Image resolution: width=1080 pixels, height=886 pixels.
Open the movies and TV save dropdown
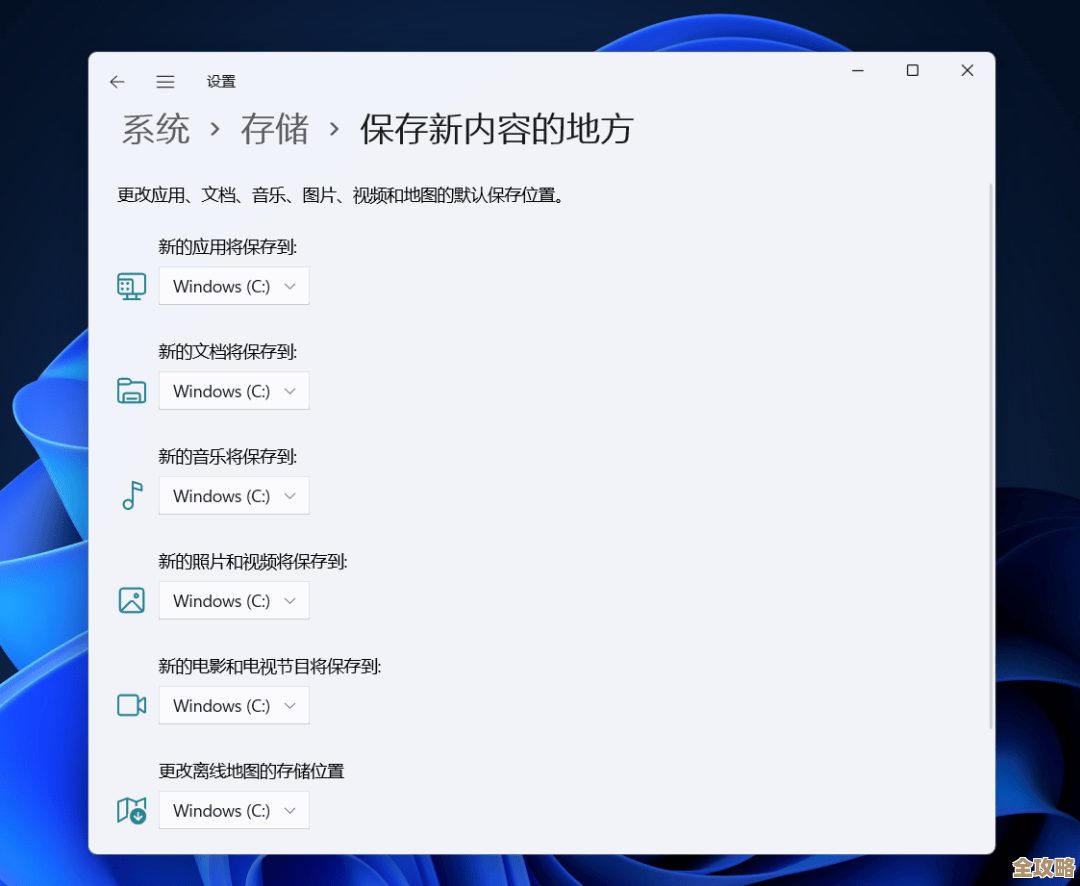pos(233,705)
